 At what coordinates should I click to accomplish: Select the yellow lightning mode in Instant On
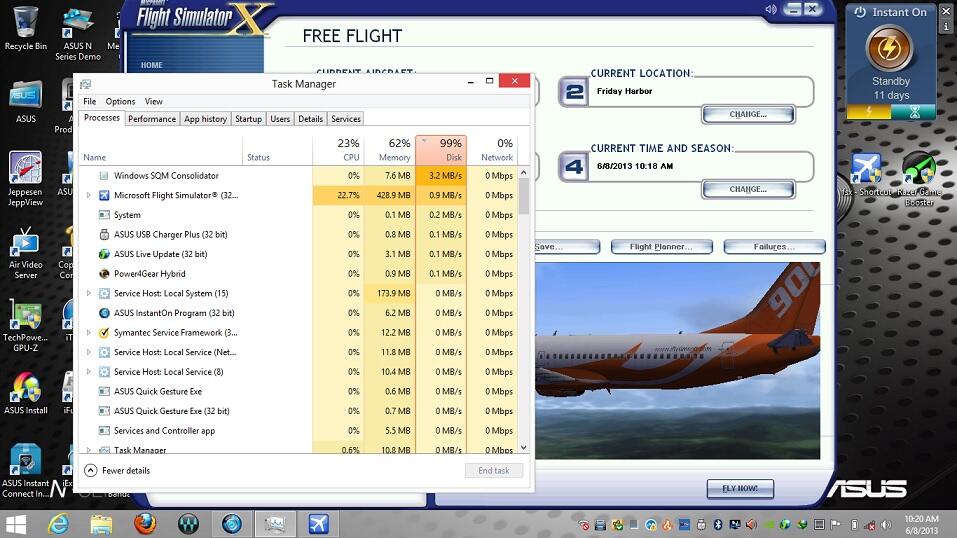pos(868,112)
